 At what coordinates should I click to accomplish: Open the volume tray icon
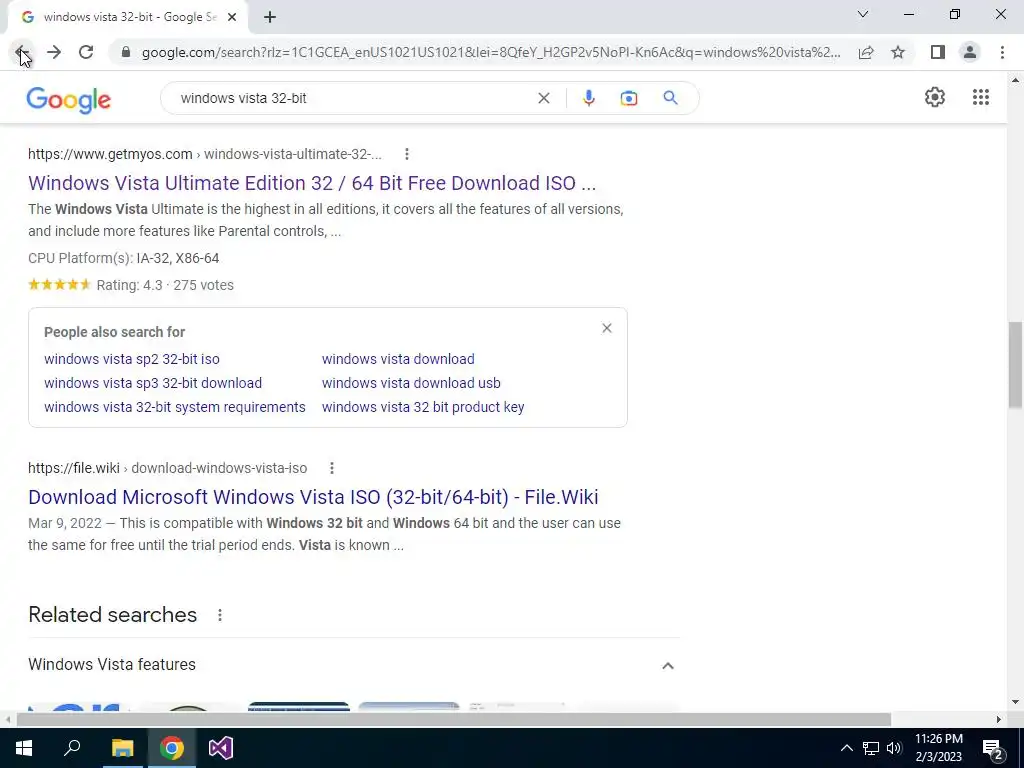894,748
